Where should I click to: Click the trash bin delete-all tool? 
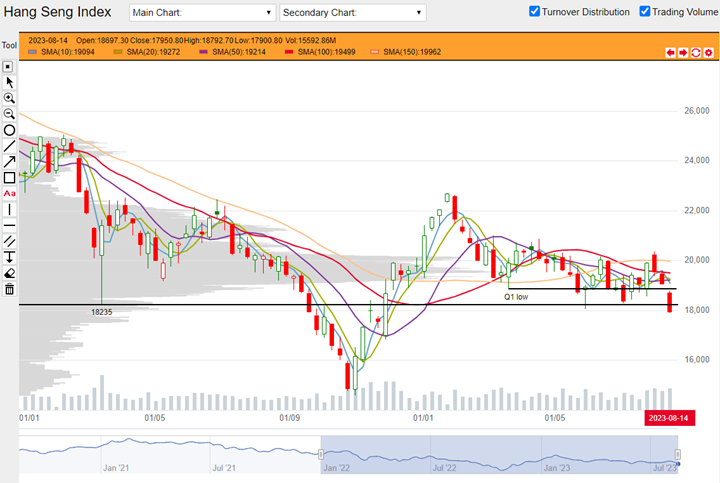(9, 289)
